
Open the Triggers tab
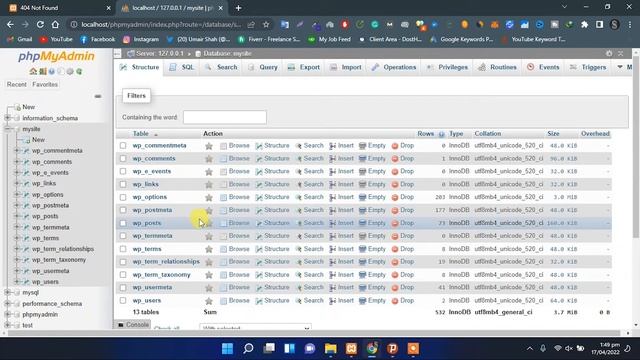(x=588, y=67)
